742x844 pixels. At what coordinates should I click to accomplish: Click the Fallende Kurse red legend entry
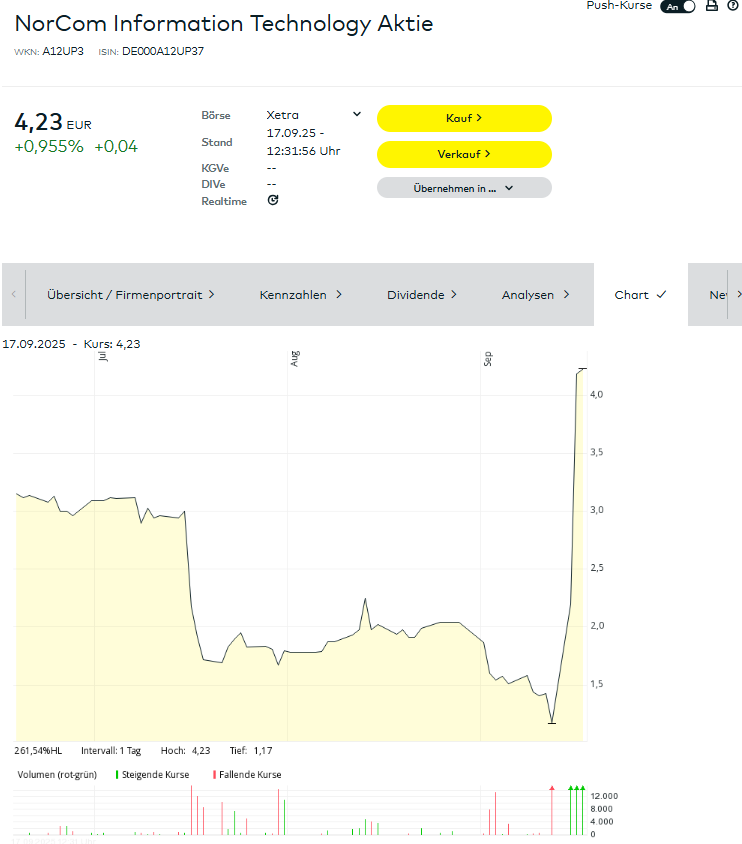click(247, 775)
